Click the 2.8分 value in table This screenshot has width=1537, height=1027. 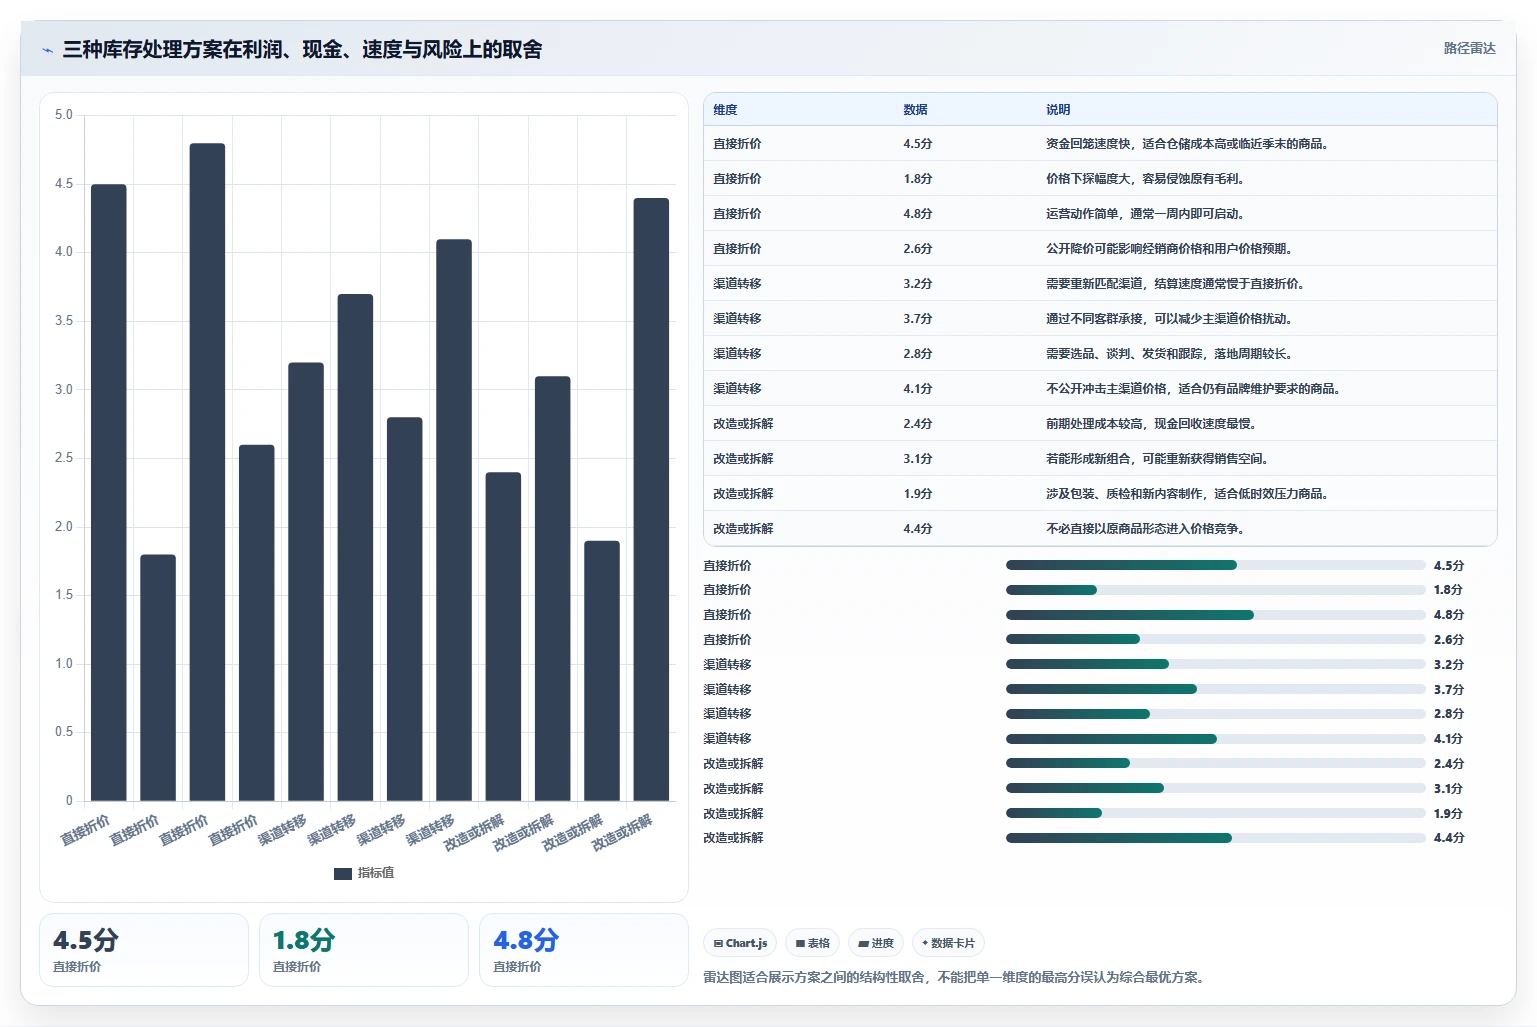click(x=917, y=354)
